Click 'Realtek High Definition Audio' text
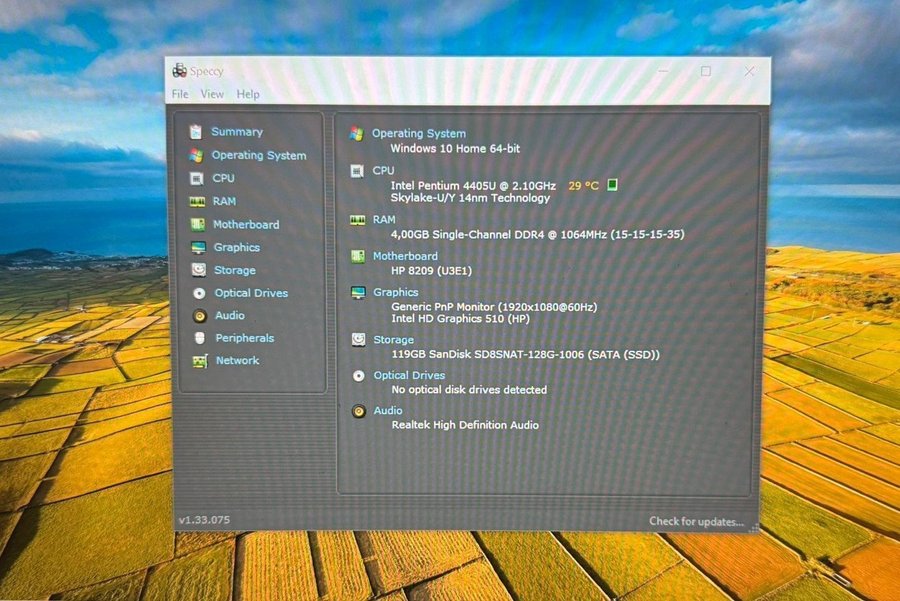Viewport: 900px width, 601px height. coord(465,425)
